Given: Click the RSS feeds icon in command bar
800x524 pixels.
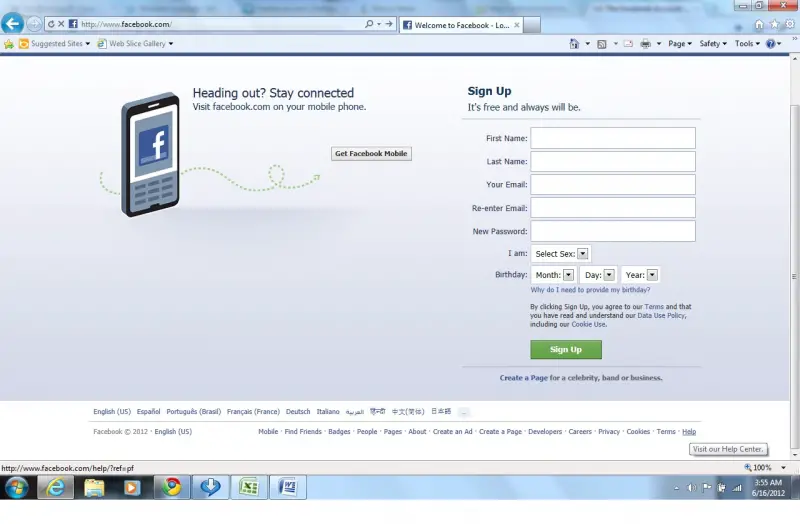Looking at the screenshot, I should coord(602,44).
